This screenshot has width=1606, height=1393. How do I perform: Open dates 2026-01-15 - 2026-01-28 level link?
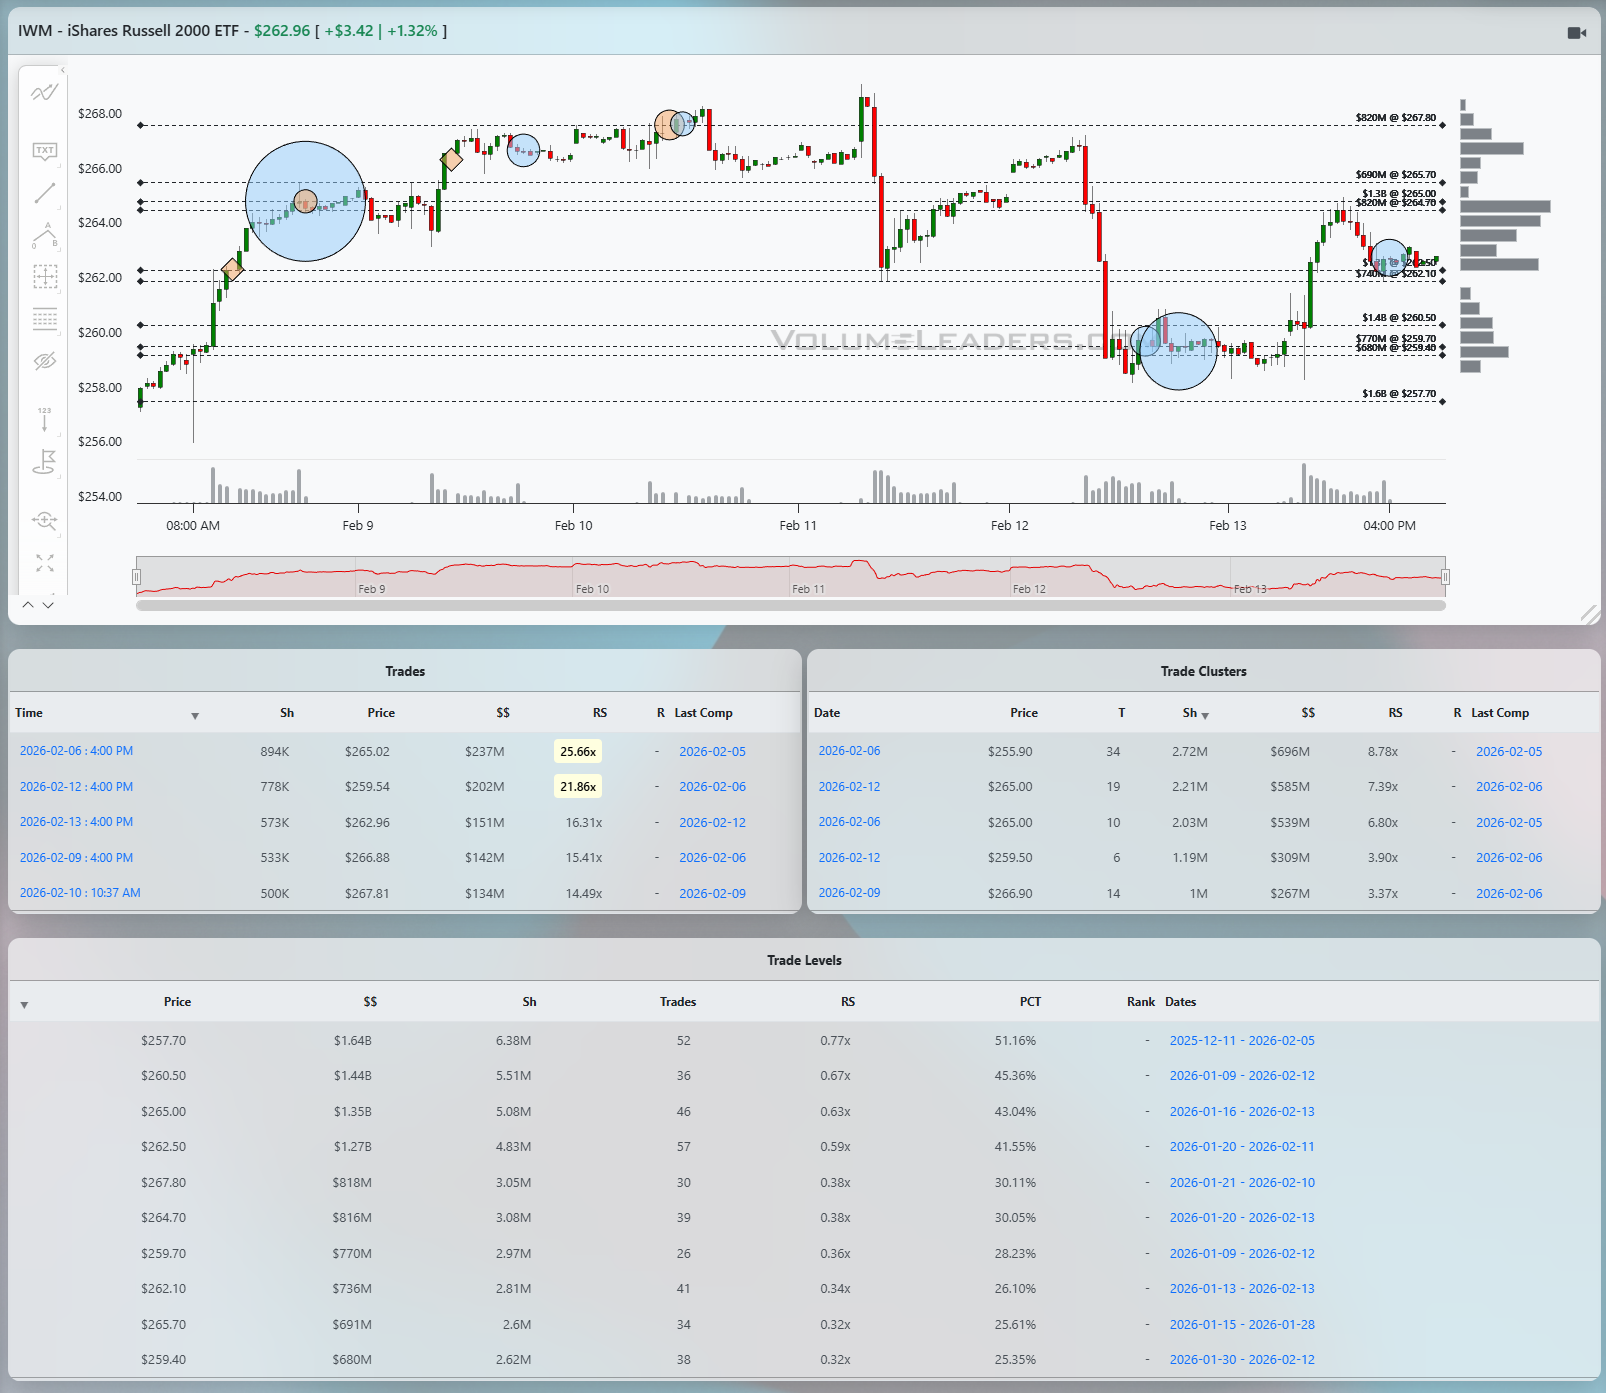tap(1242, 1325)
